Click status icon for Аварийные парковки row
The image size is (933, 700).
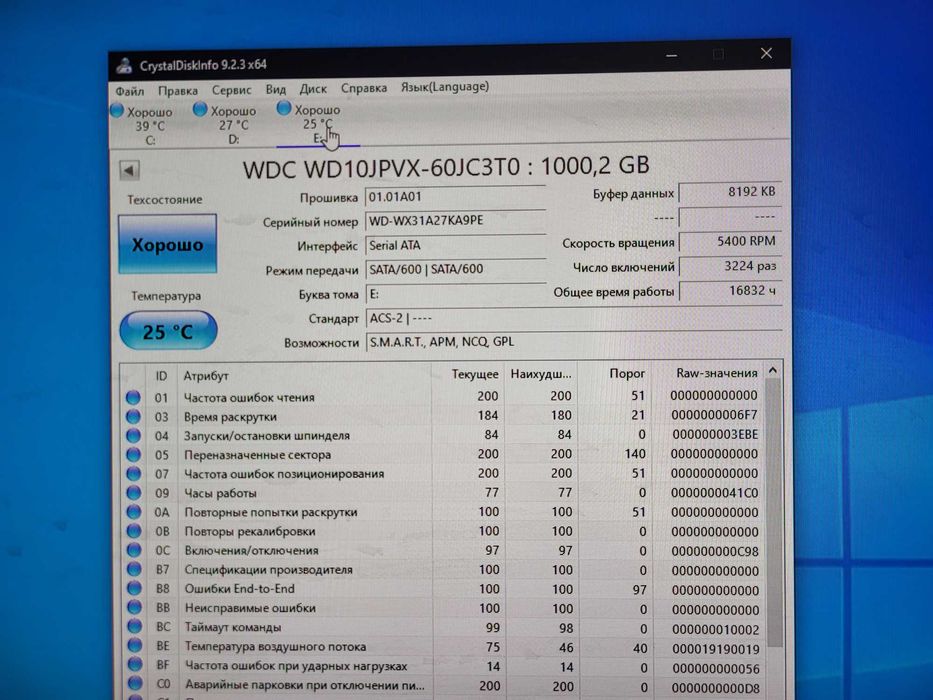pyautogui.click(x=136, y=684)
